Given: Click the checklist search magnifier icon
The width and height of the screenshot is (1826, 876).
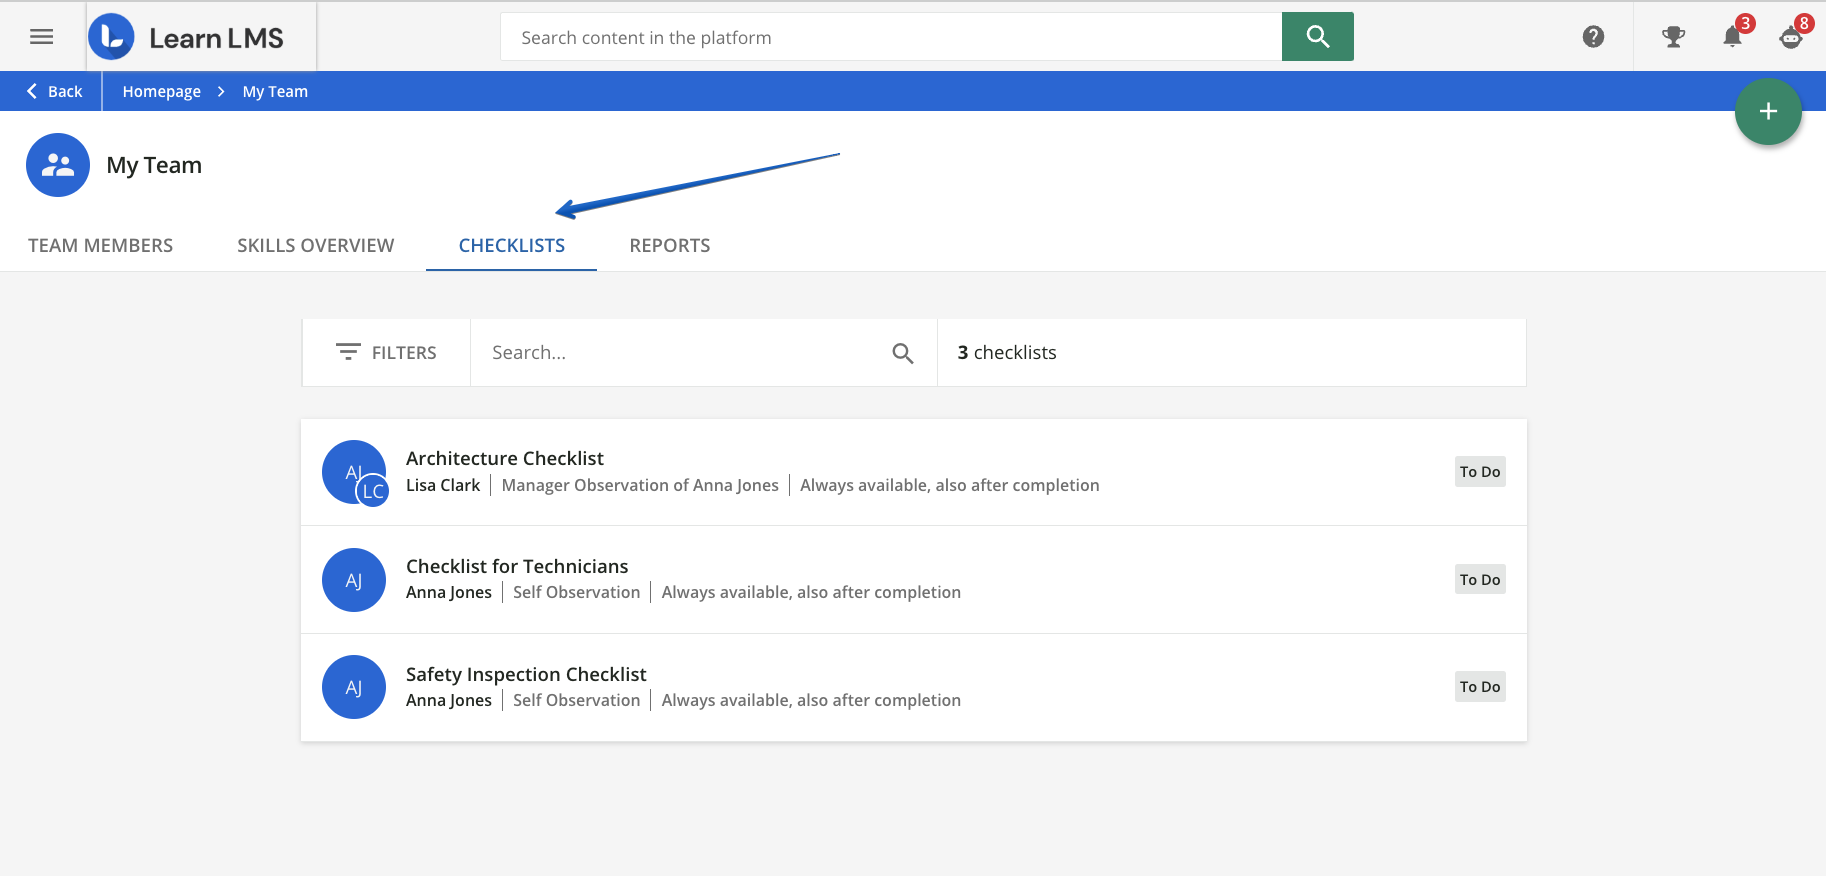Looking at the screenshot, I should coord(902,353).
